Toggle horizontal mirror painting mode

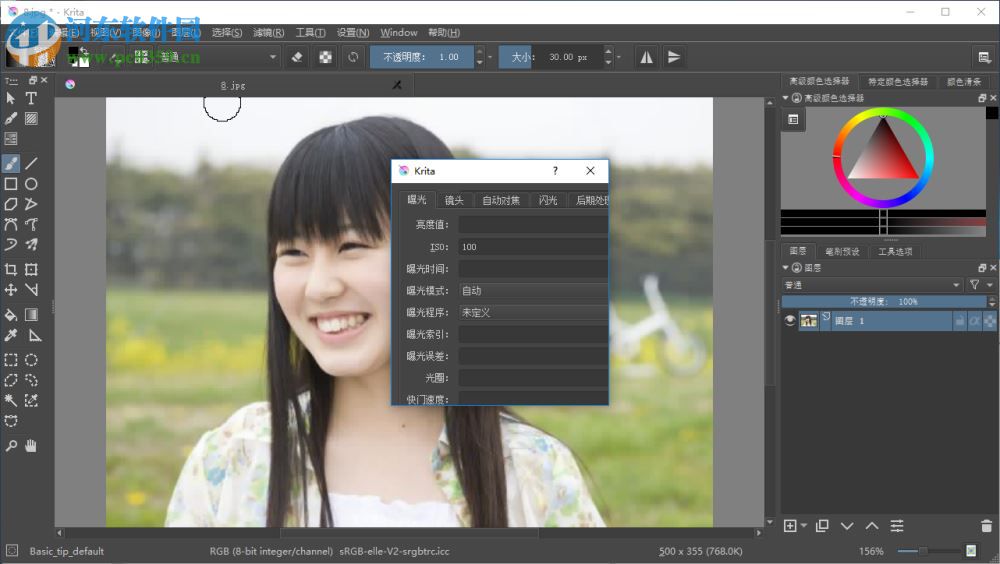(x=646, y=57)
